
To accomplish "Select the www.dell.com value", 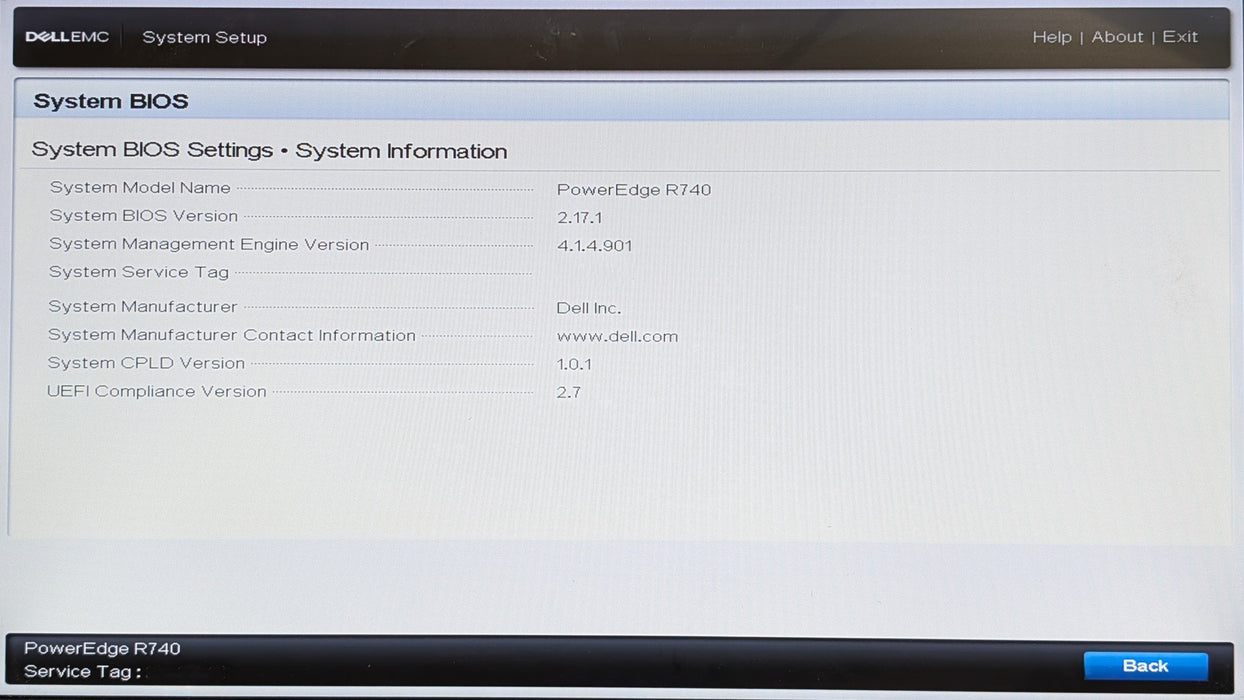I will click(617, 337).
